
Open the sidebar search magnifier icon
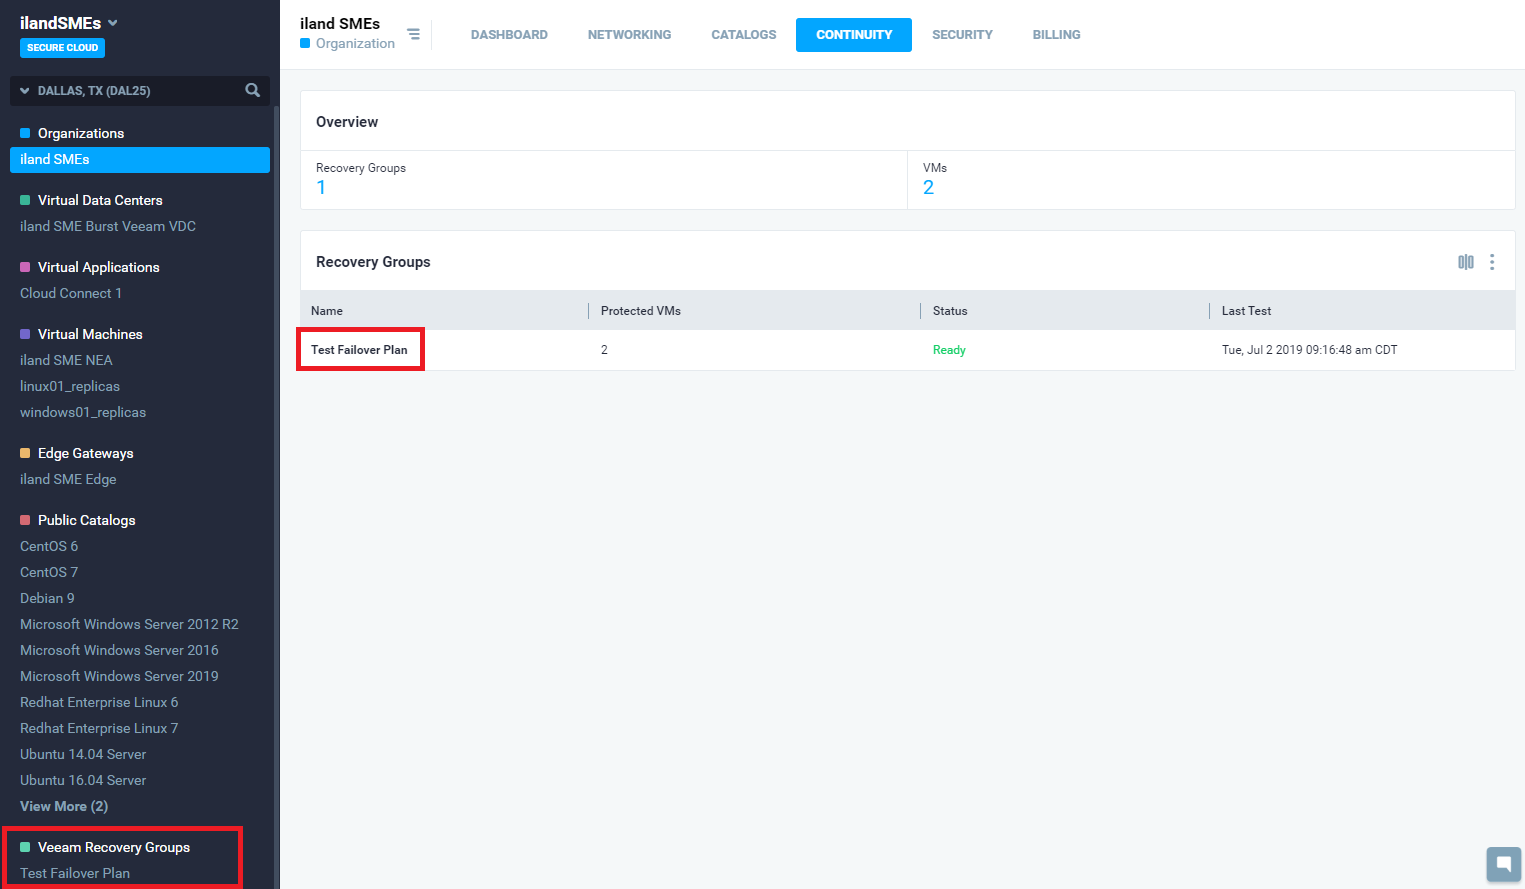(253, 90)
